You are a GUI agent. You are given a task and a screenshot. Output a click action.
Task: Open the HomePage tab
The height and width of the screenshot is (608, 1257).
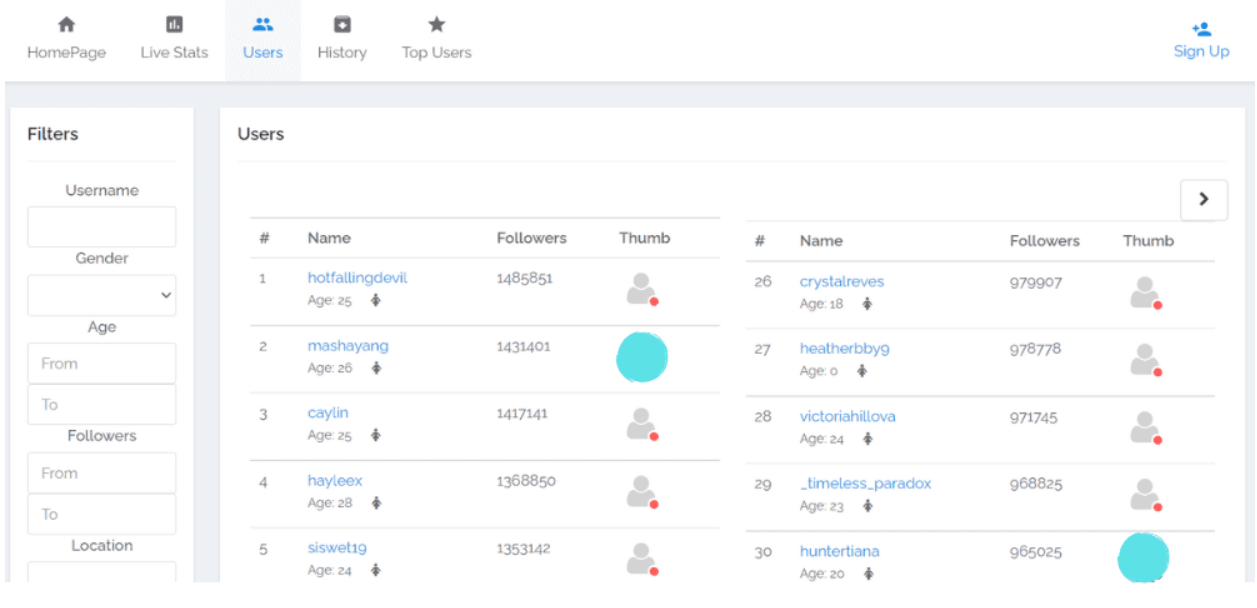[66, 40]
